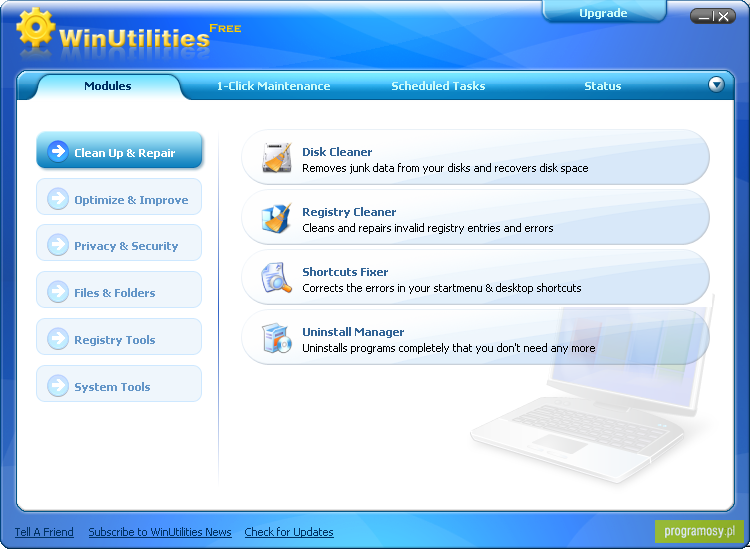Image resolution: width=750 pixels, height=549 pixels.
Task: Open the round dropdown arrow menu
Action: click(x=716, y=85)
